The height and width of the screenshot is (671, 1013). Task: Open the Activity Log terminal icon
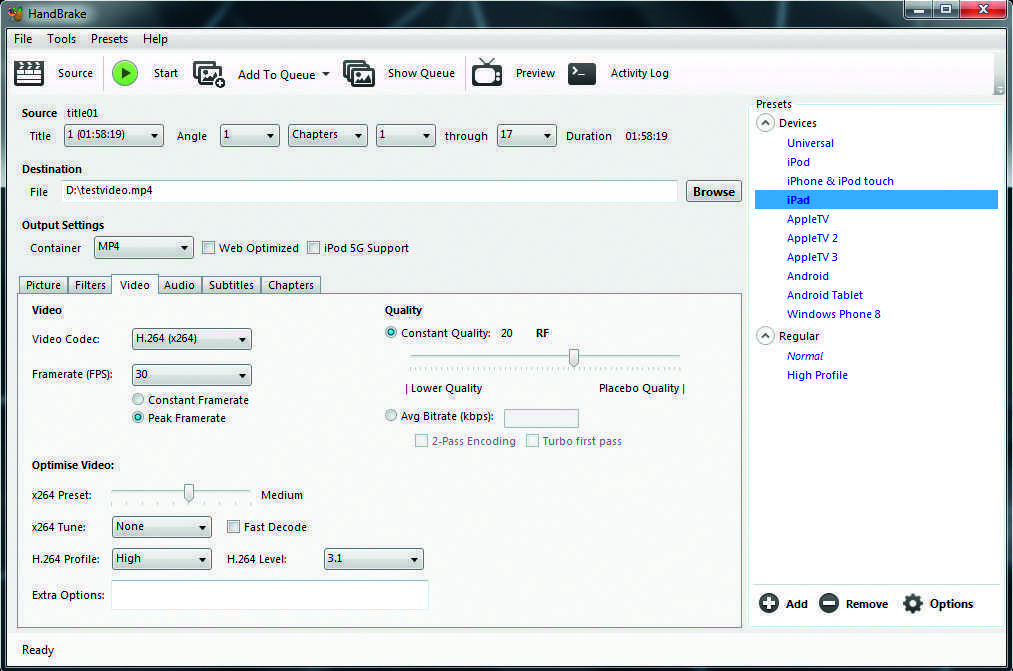(582, 73)
